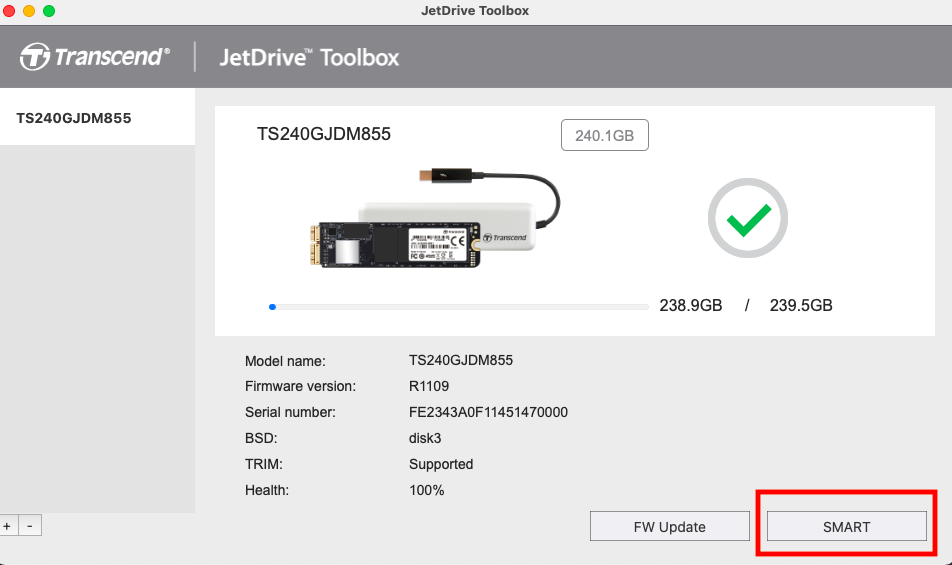Click the Transcend logo in header

(94, 56)
